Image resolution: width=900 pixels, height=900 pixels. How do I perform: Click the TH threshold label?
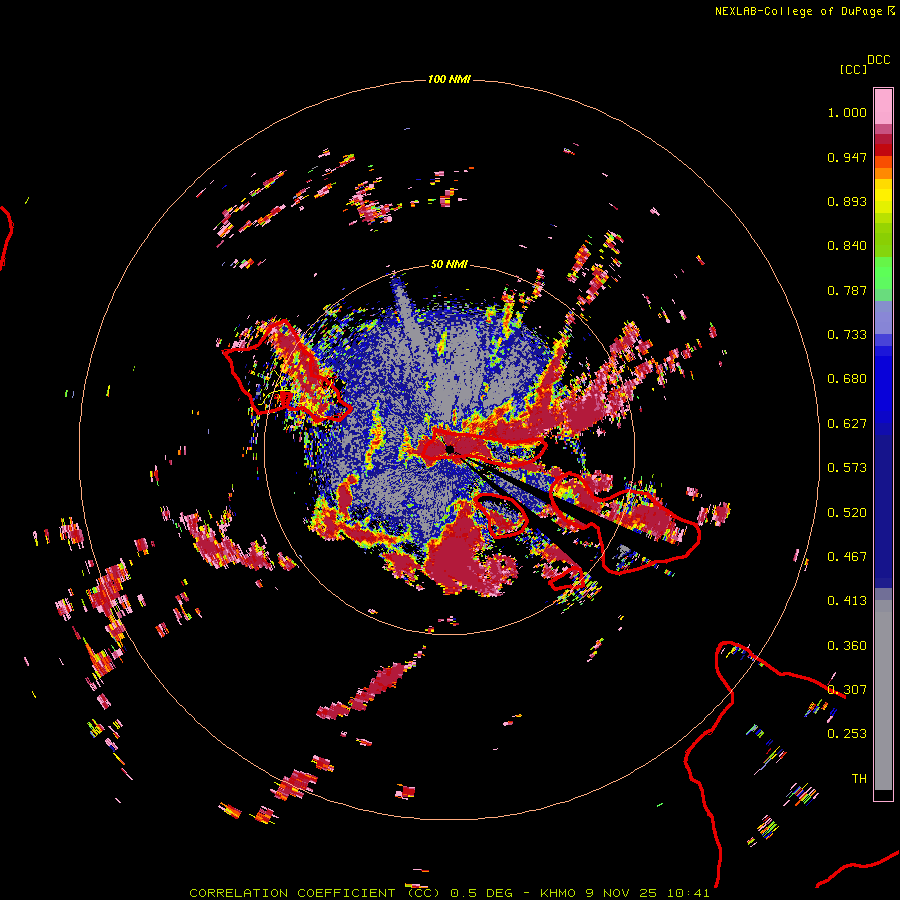859,779
